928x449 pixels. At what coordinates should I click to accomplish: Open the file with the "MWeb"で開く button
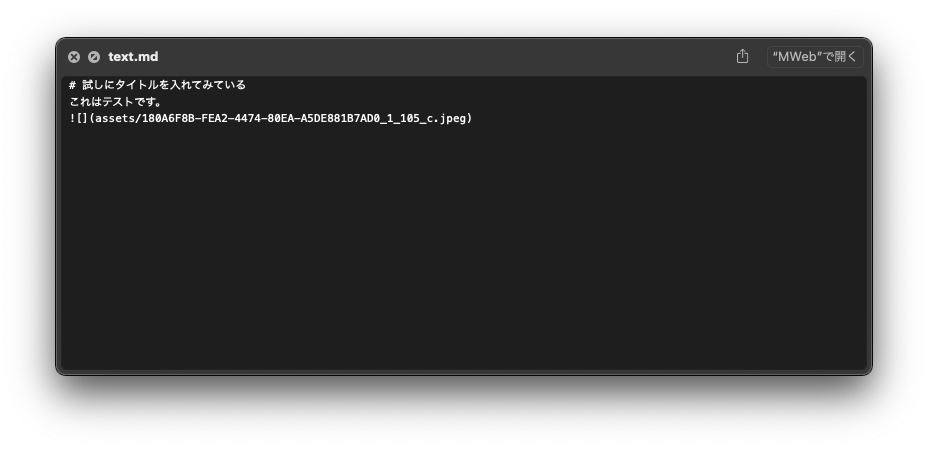pos(815,57)
